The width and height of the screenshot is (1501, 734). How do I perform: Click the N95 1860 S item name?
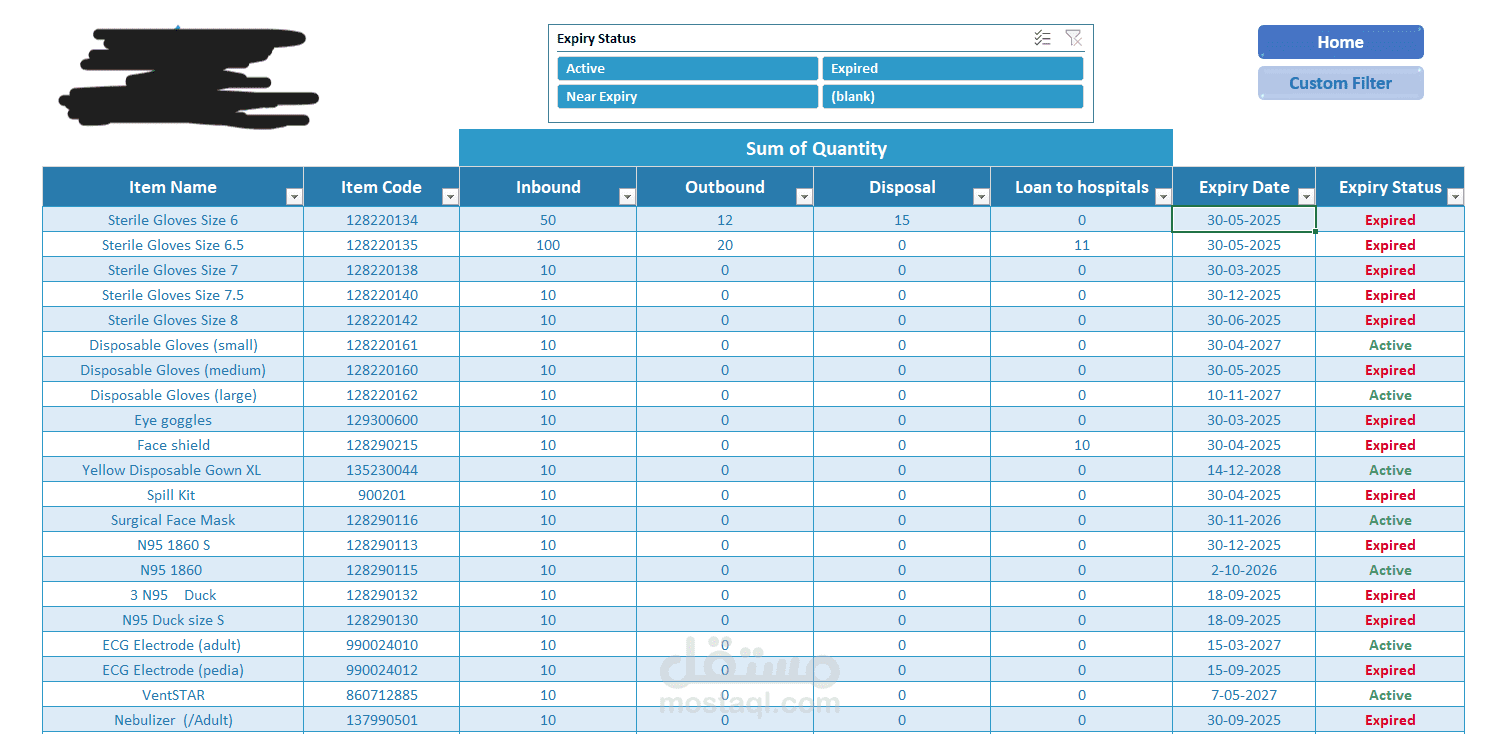click(x=173, y=545)
